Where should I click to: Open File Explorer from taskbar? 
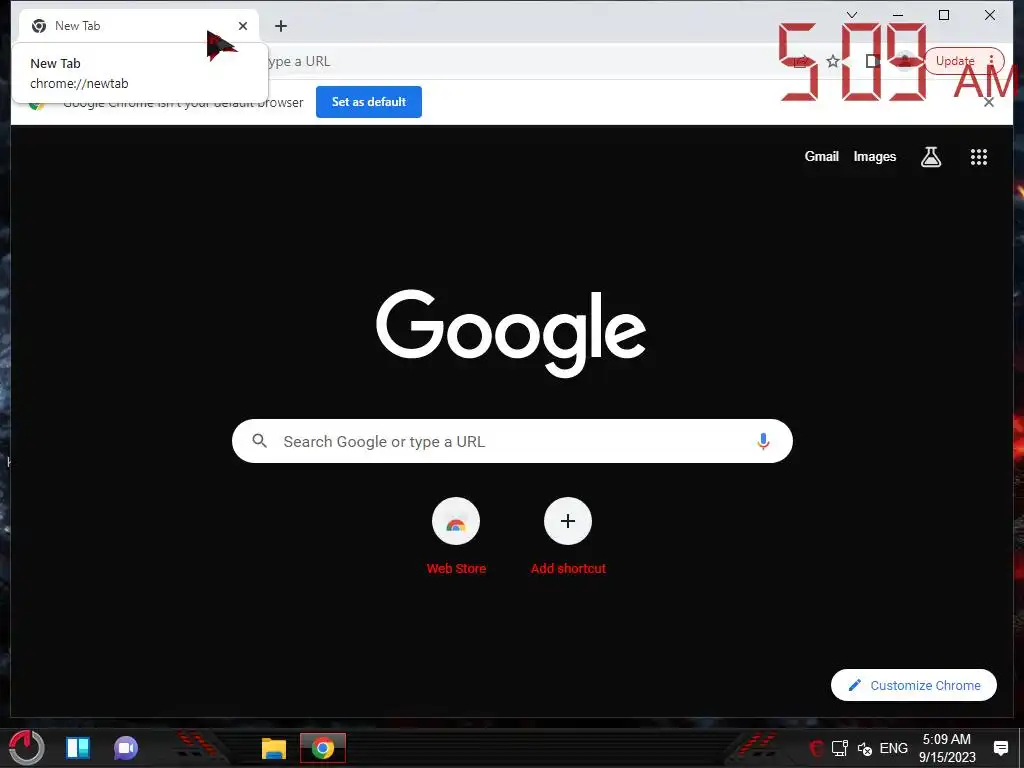click(x=274, y=748)
